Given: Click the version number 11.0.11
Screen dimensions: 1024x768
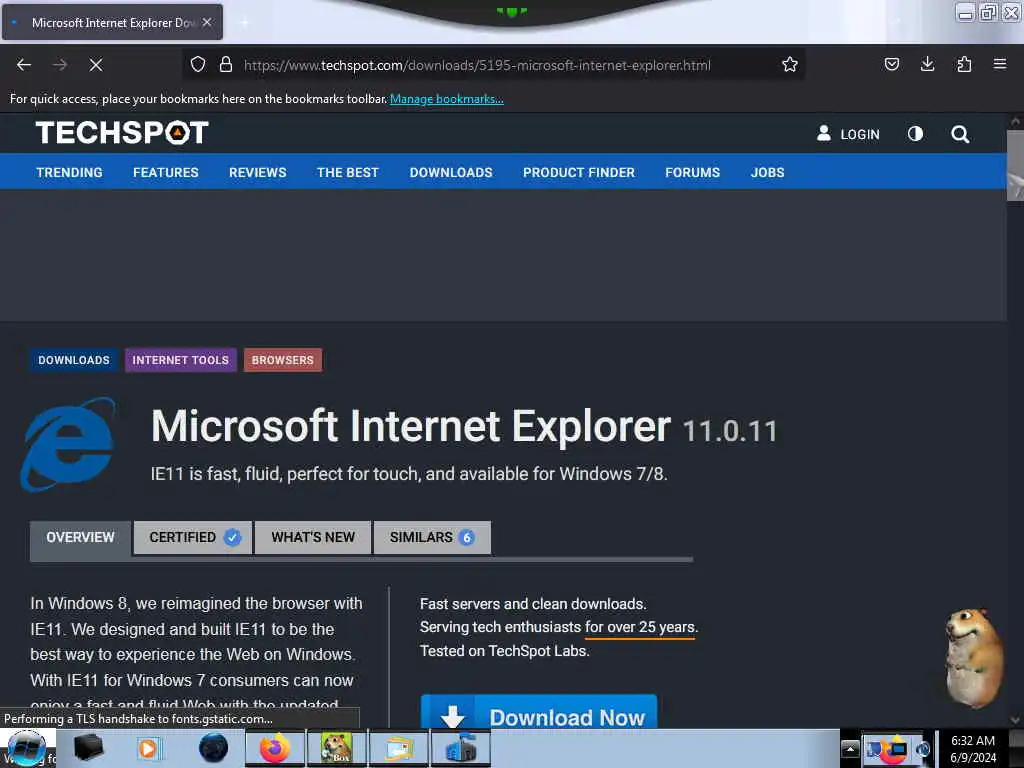Looking at the screenshot, I should tap(730, 431).
